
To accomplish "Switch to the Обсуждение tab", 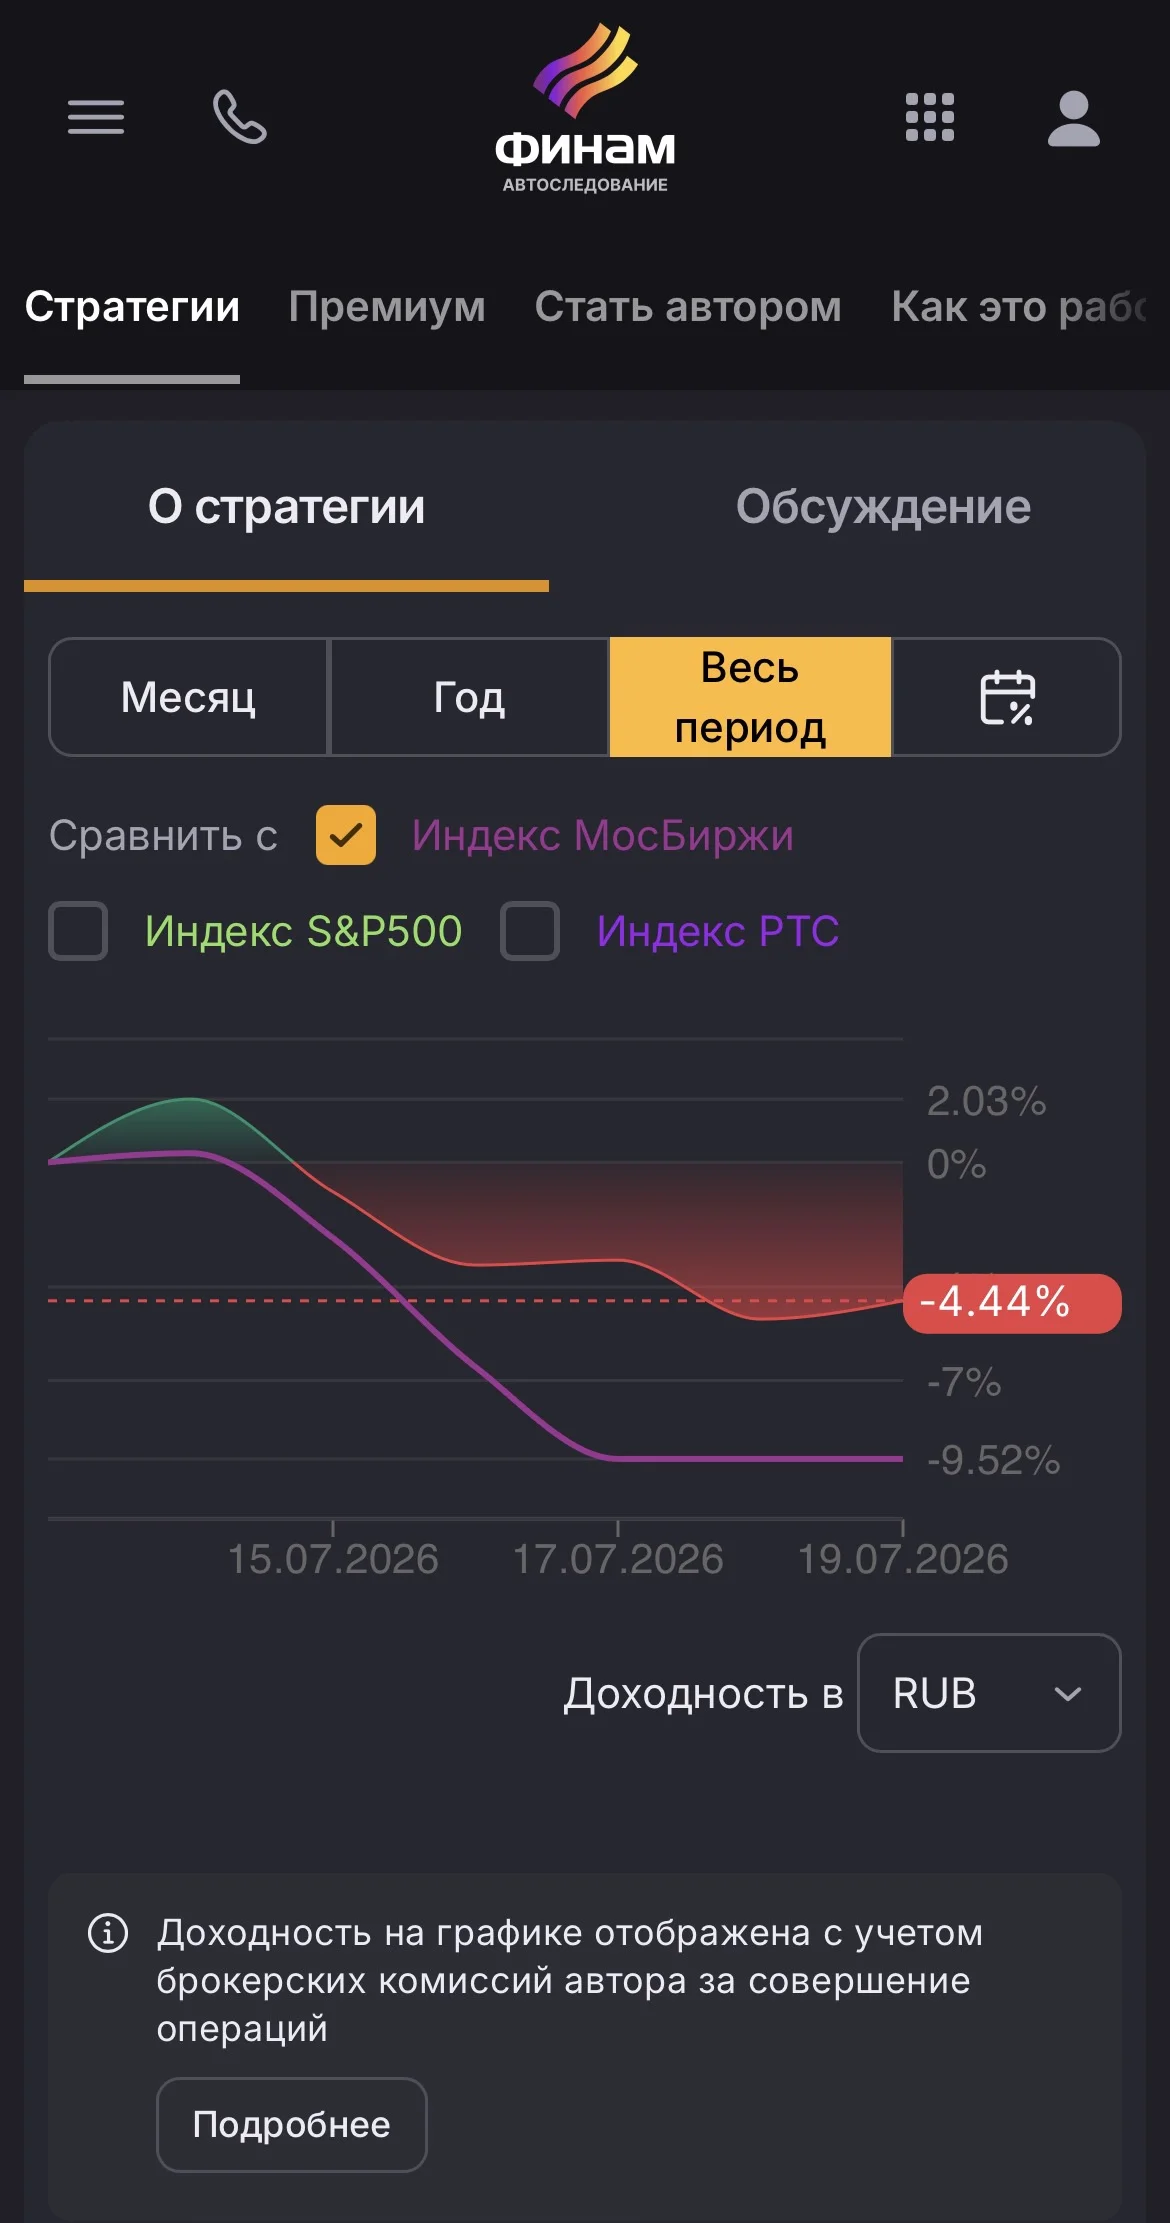I will tap(883, 507).
